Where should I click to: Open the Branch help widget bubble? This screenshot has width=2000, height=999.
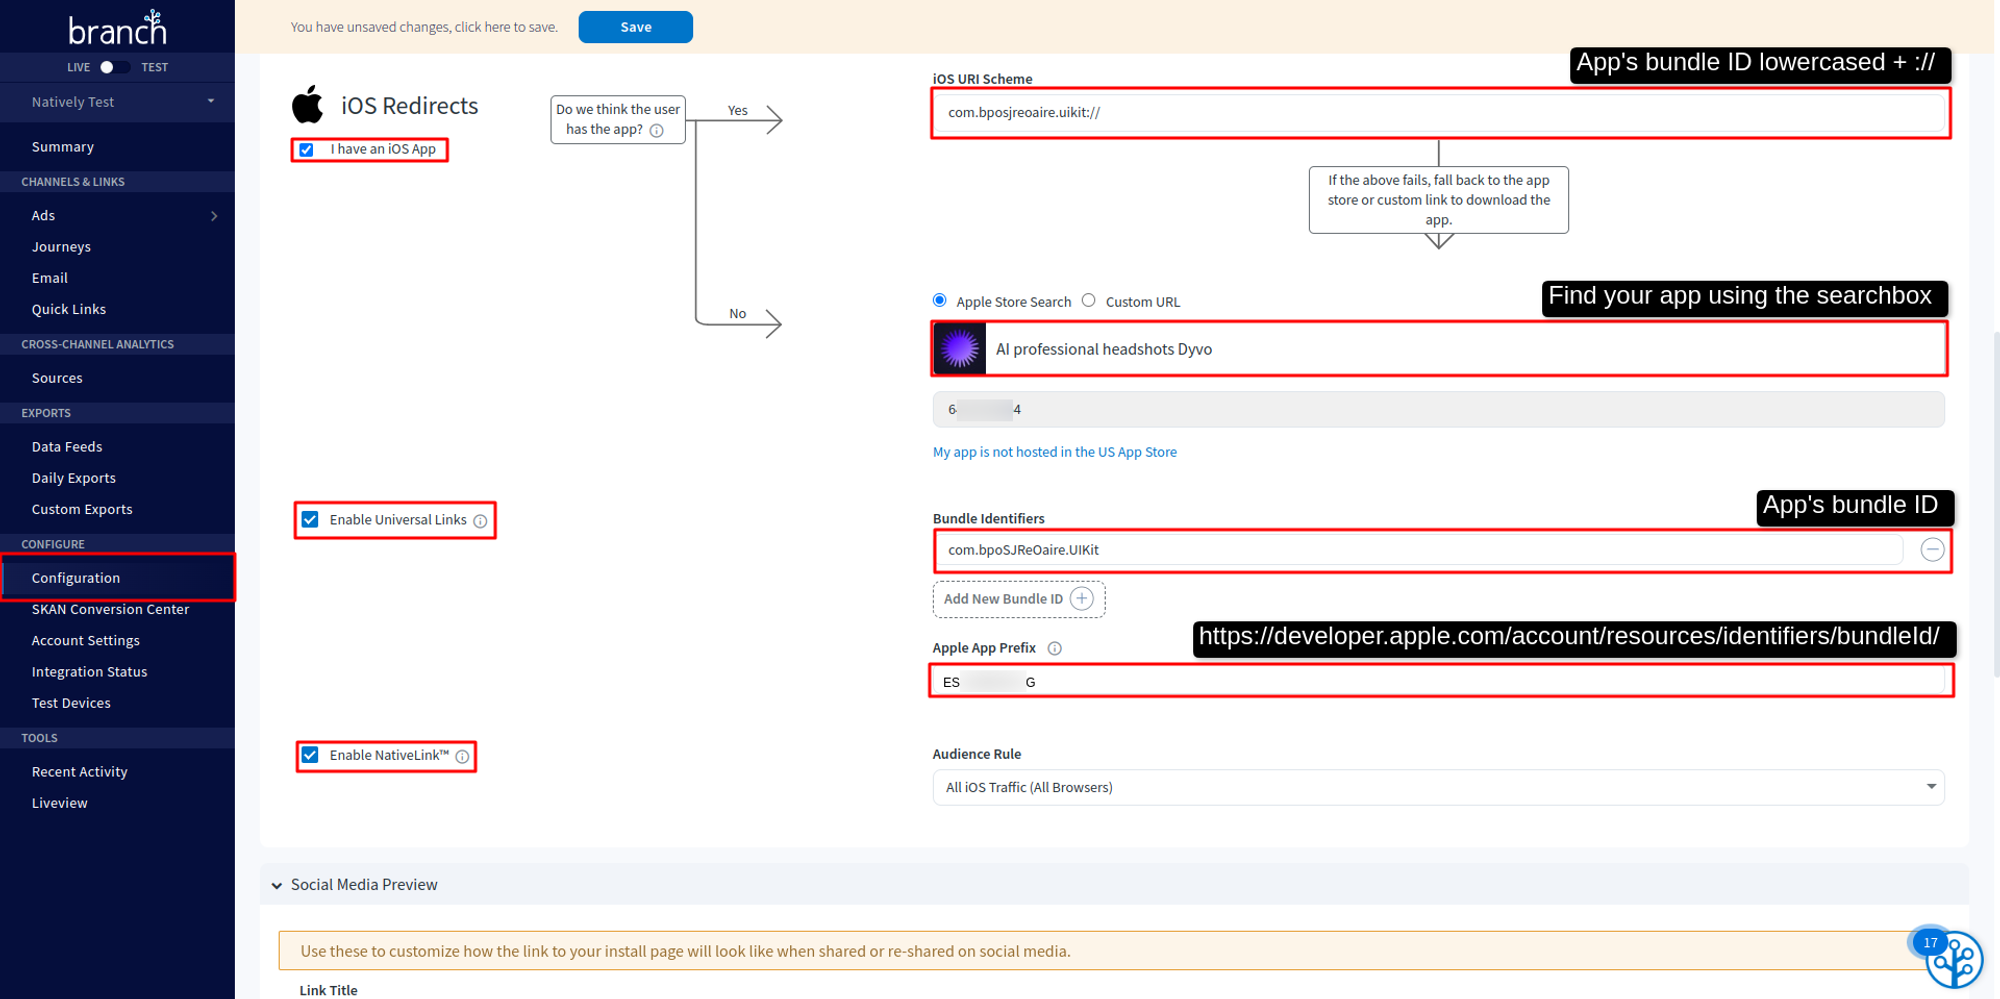click(1953, 959)
